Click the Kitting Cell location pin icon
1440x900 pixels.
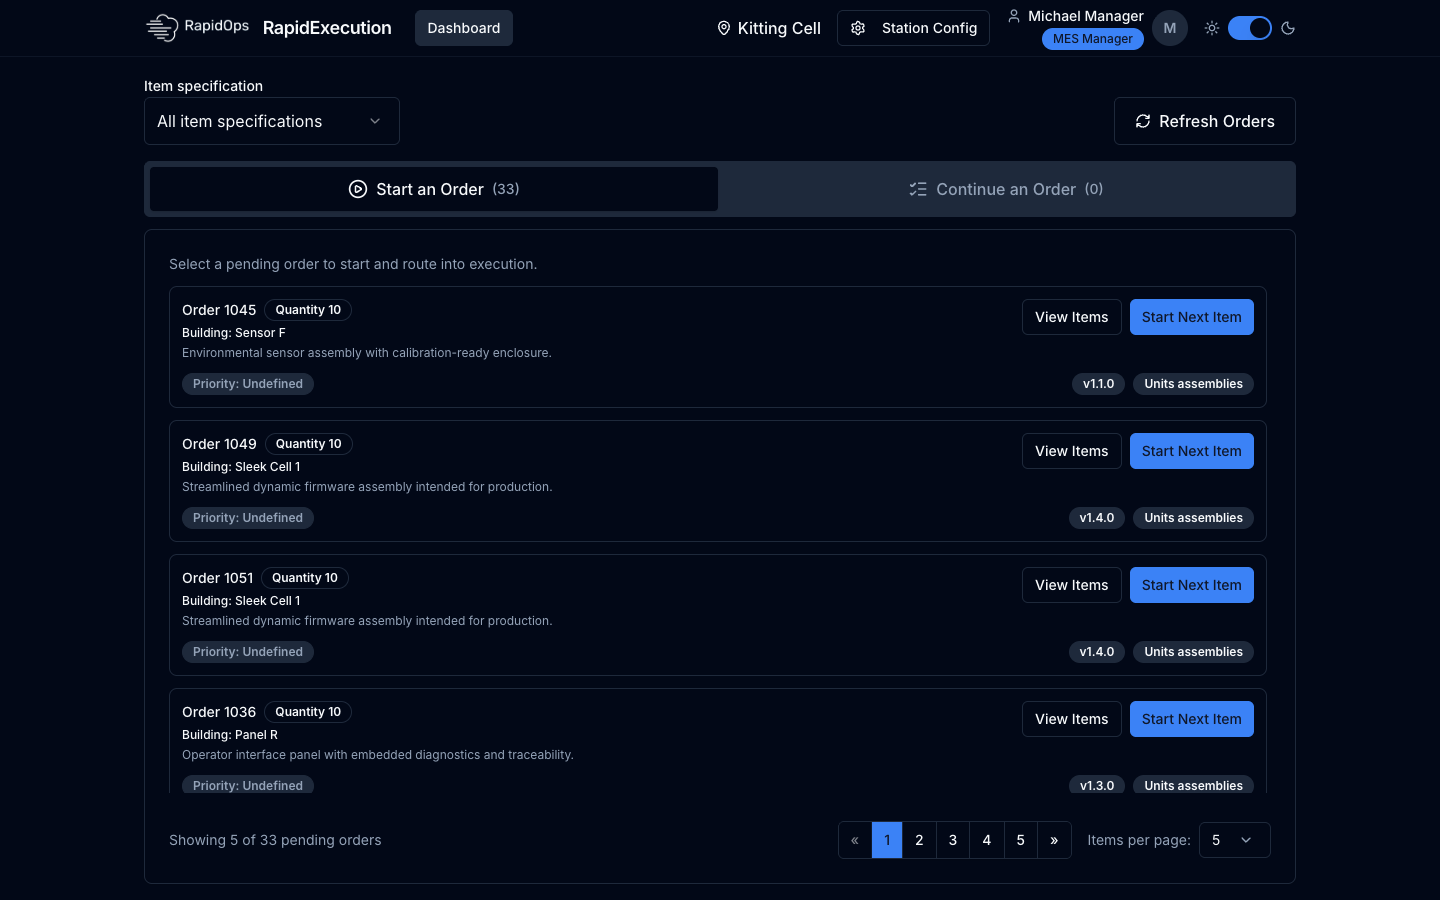tap(724, 28)
